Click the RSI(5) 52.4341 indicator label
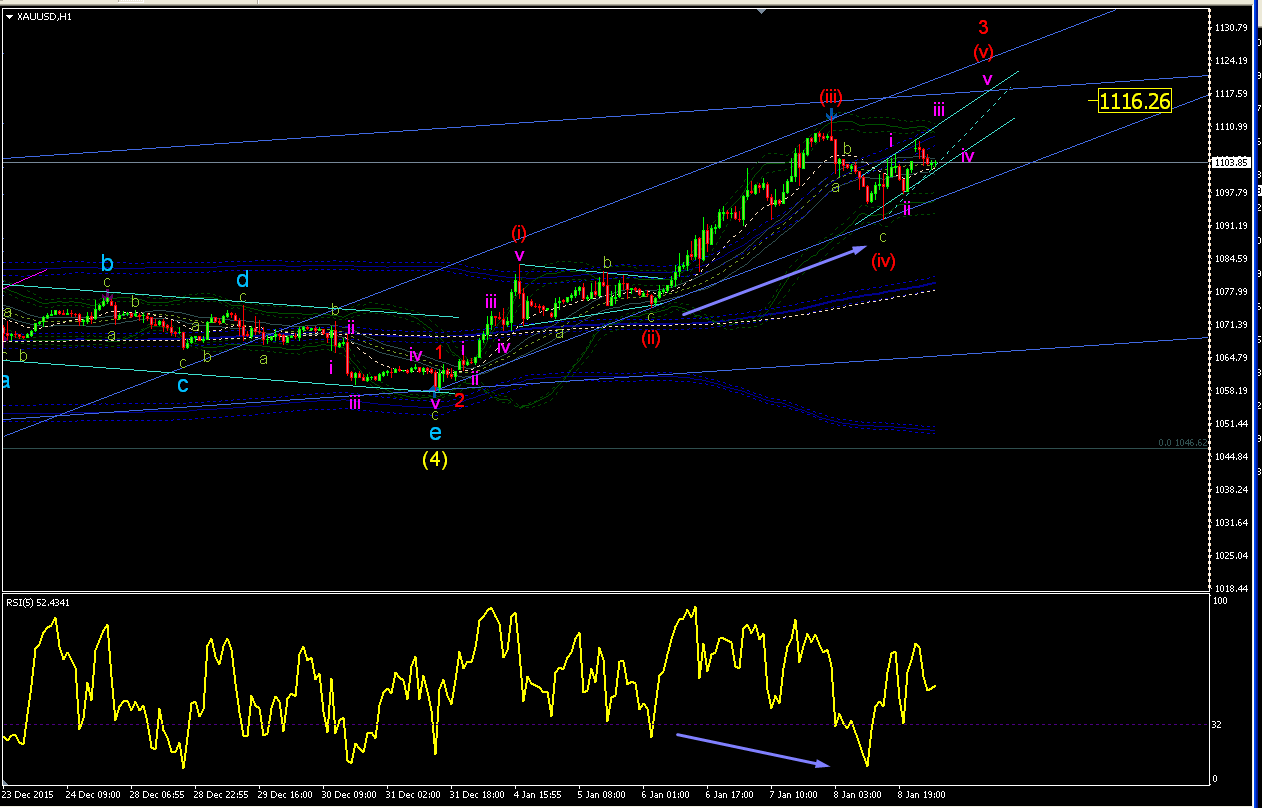The height and width of the screenshot is (808, 1262). click(x=40, y=602)
